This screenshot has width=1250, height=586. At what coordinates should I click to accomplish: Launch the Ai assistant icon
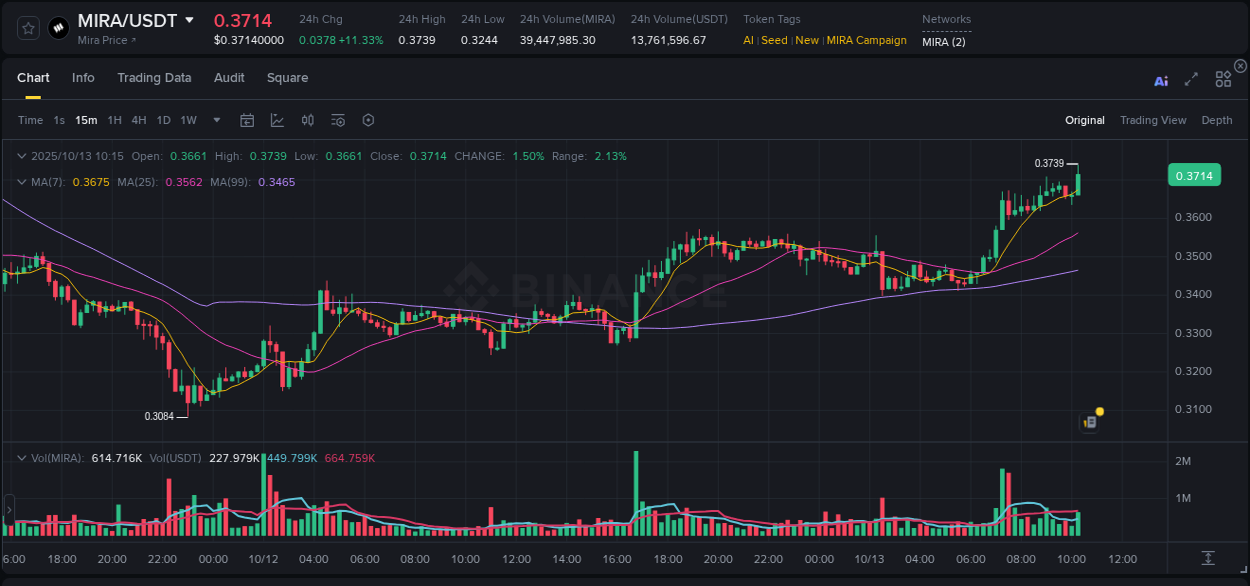click(1161, 78)
